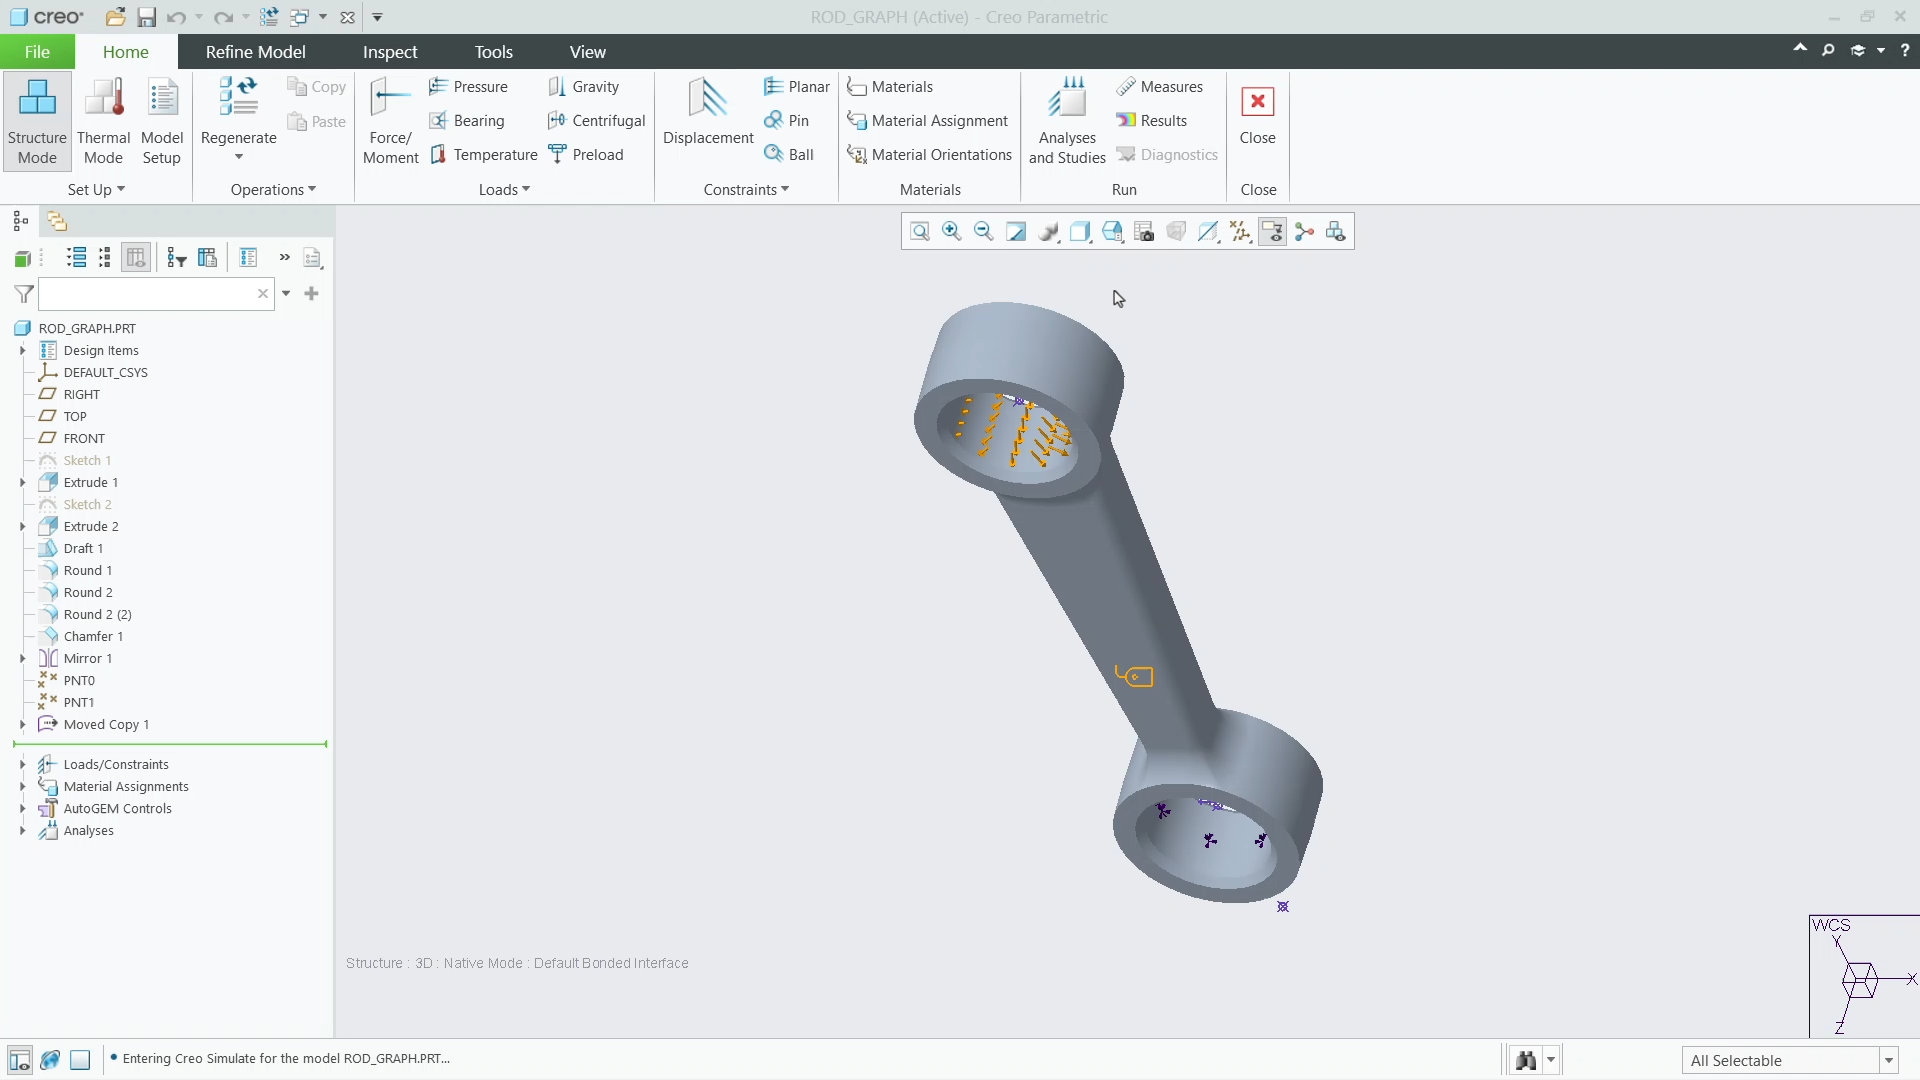Open the View tab
The image size is (1920, 1080).
pyautogui.click(x=587, y=52)
